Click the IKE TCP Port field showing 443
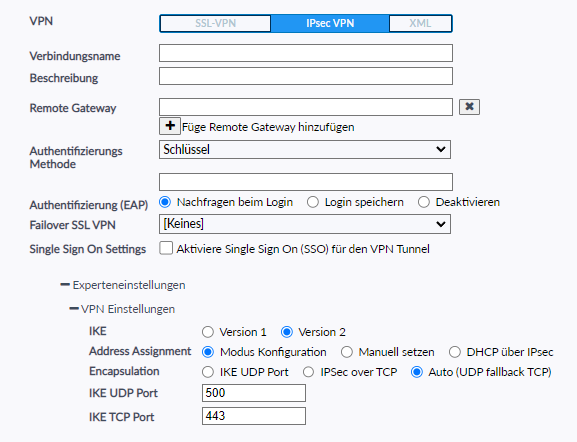The height and width of the screenshot is (442, 577). tap(254, 416)
